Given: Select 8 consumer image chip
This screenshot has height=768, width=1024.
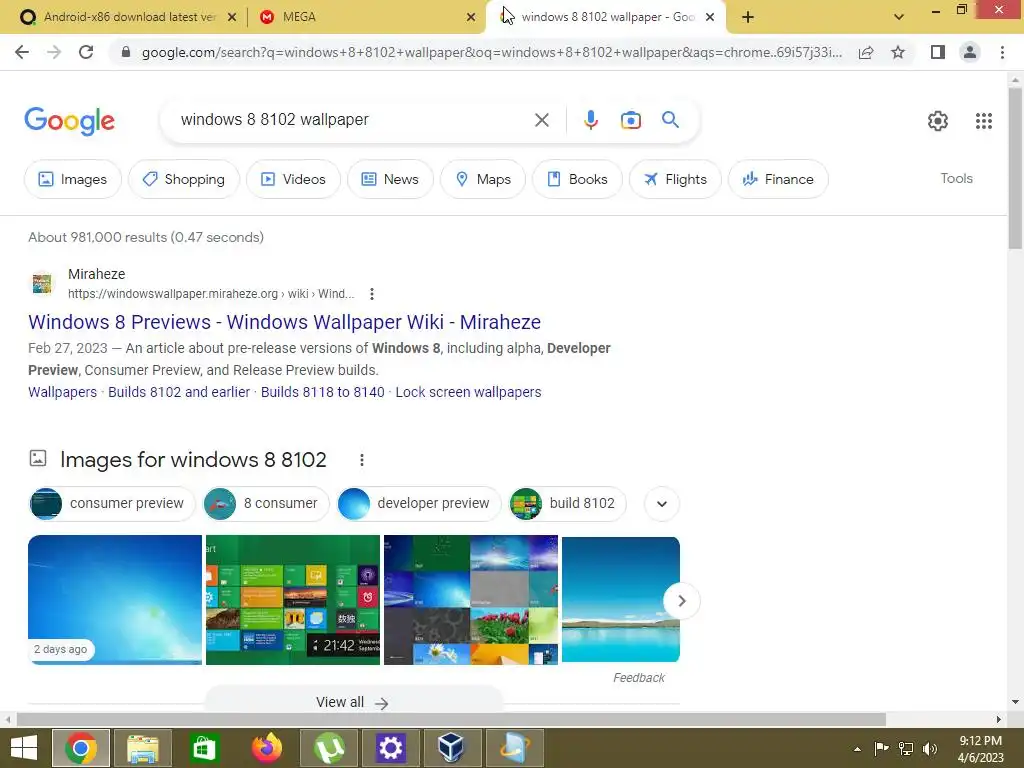Looking at the screenshot, I should coord(266,504).
